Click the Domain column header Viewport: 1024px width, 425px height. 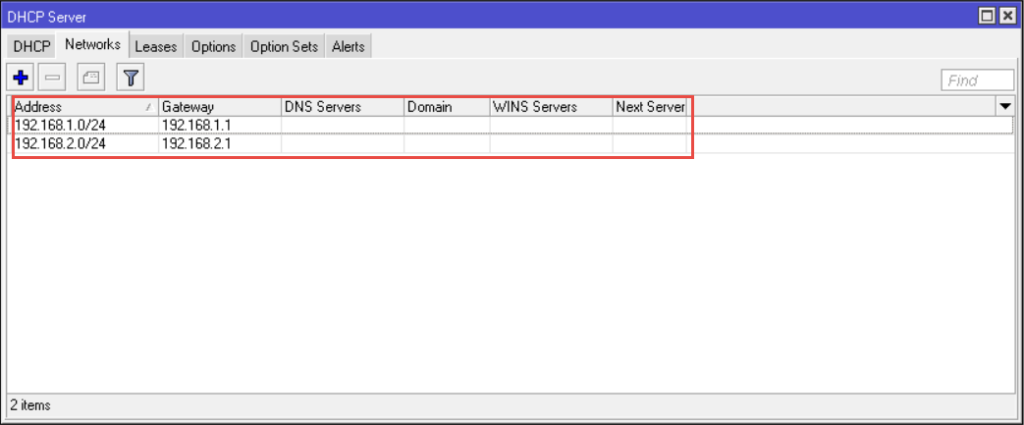tap(447, 107)
